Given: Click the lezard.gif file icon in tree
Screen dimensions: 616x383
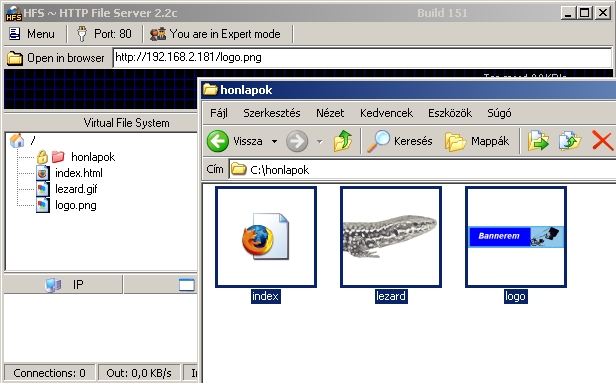Looking at the screenshot, I should 42,189.
